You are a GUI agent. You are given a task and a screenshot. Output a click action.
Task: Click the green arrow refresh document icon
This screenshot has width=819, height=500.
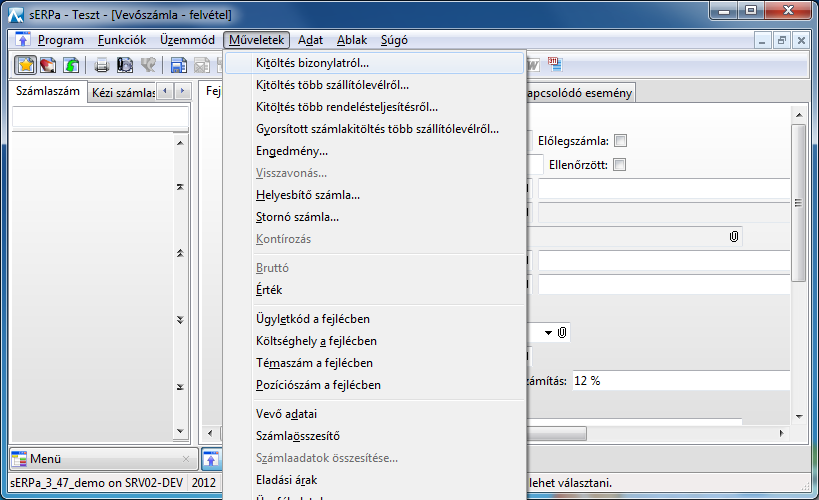click(x=71, y=65)
